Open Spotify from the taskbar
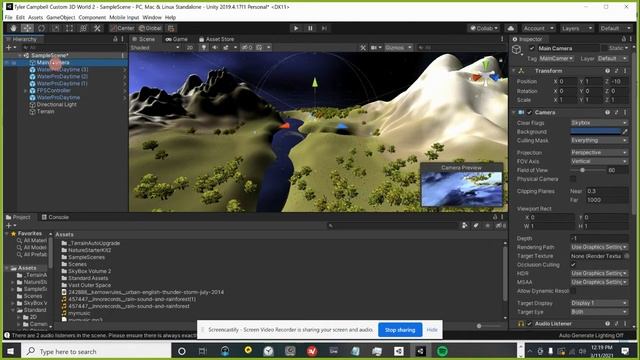Viewport: 640px width, 360px height. 442,351
